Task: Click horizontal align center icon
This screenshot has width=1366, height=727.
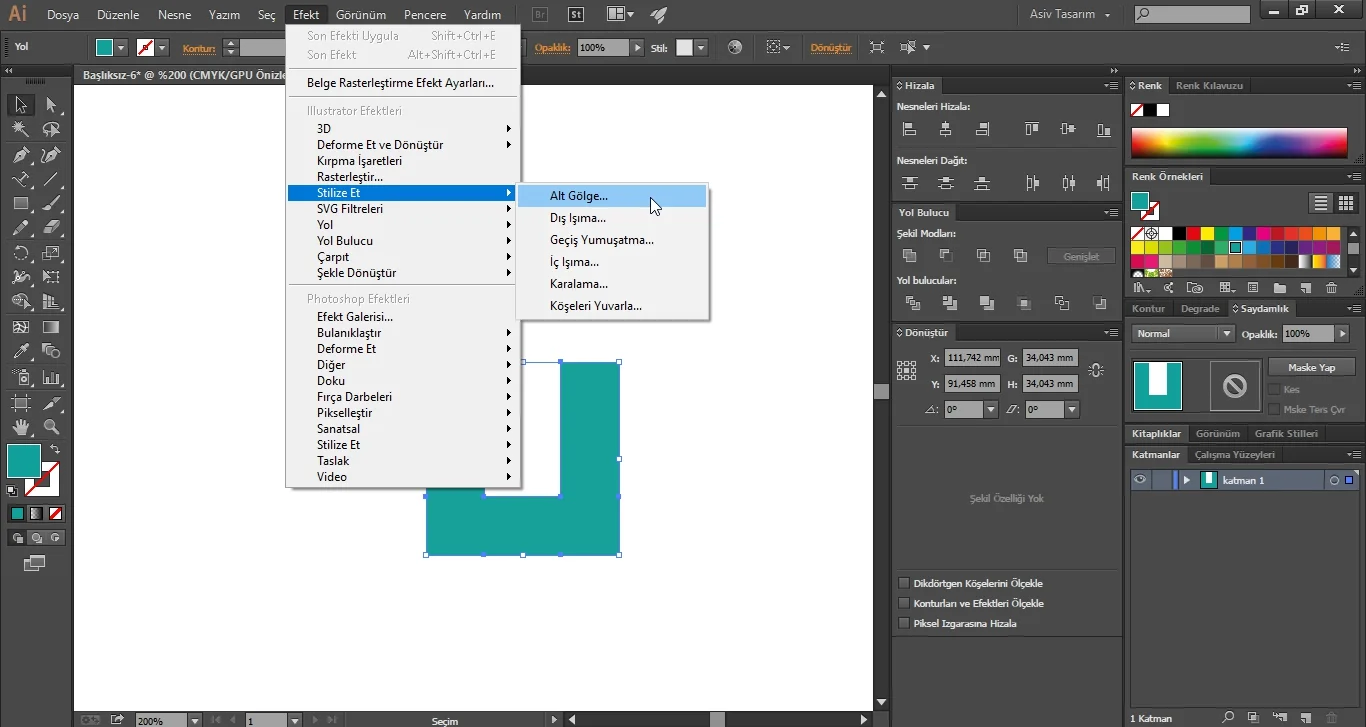Action: [x=946, y=129]
